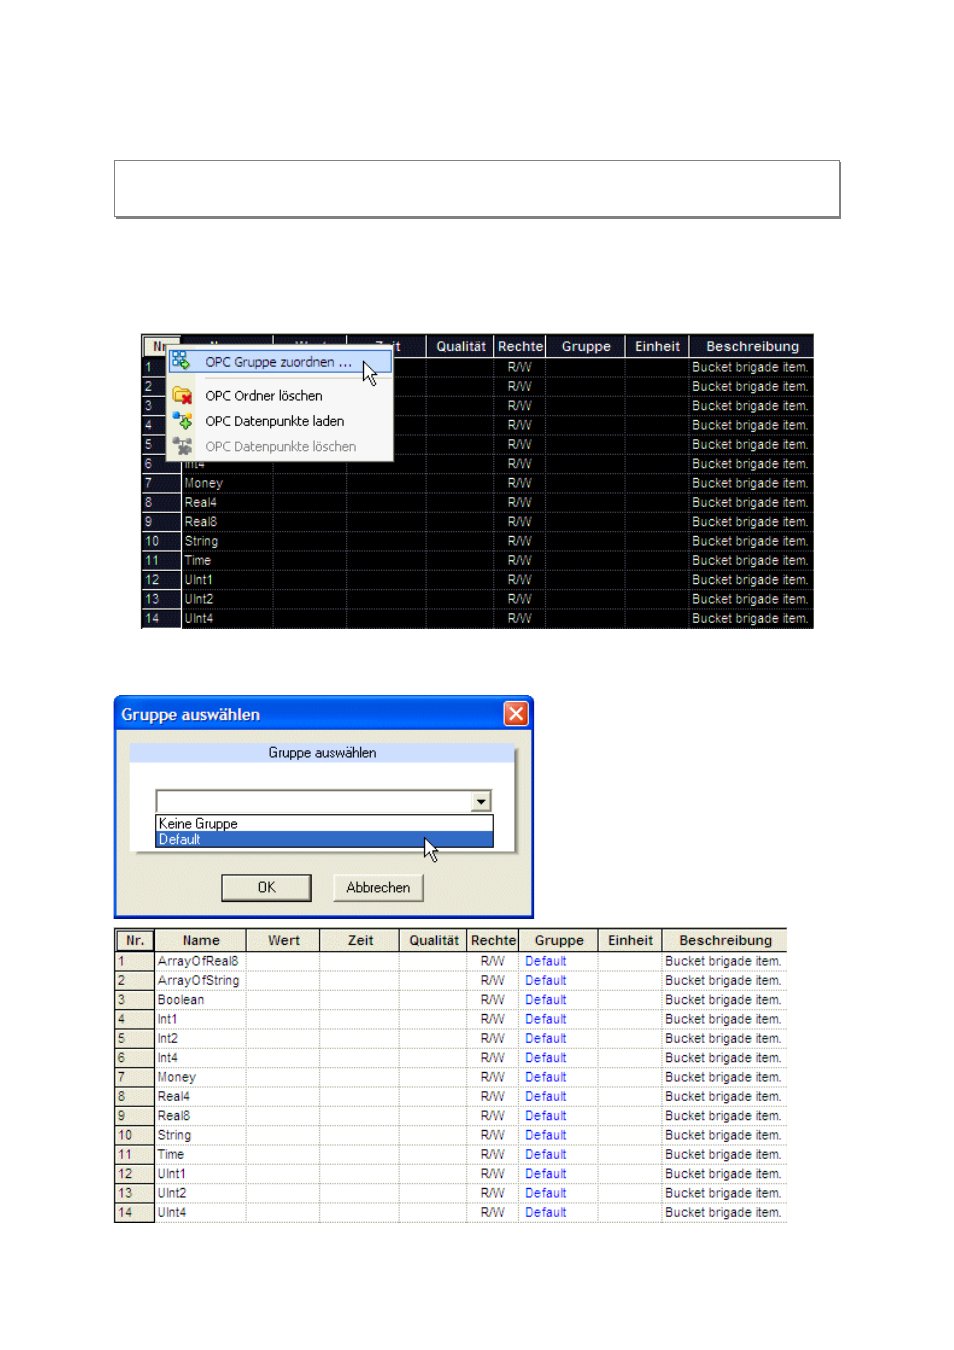Image resolution: width=954 pixels, height=1350 pixels.
Task: Click the Wert header in light table
Action: point(284,940)
